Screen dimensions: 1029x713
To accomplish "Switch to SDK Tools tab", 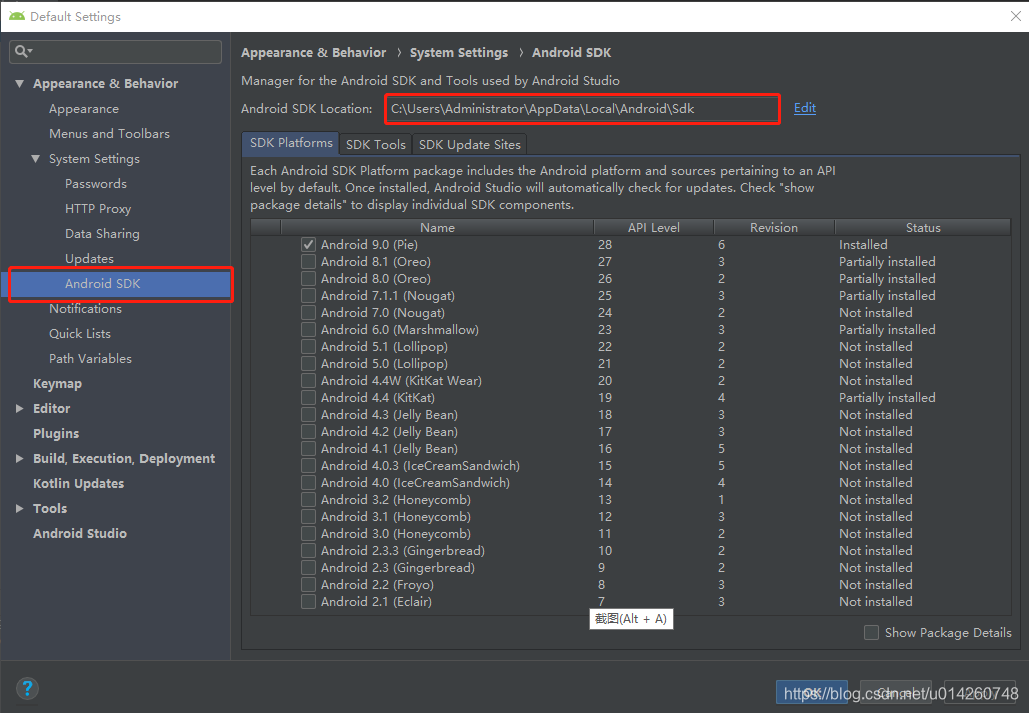I will (376, 144).
